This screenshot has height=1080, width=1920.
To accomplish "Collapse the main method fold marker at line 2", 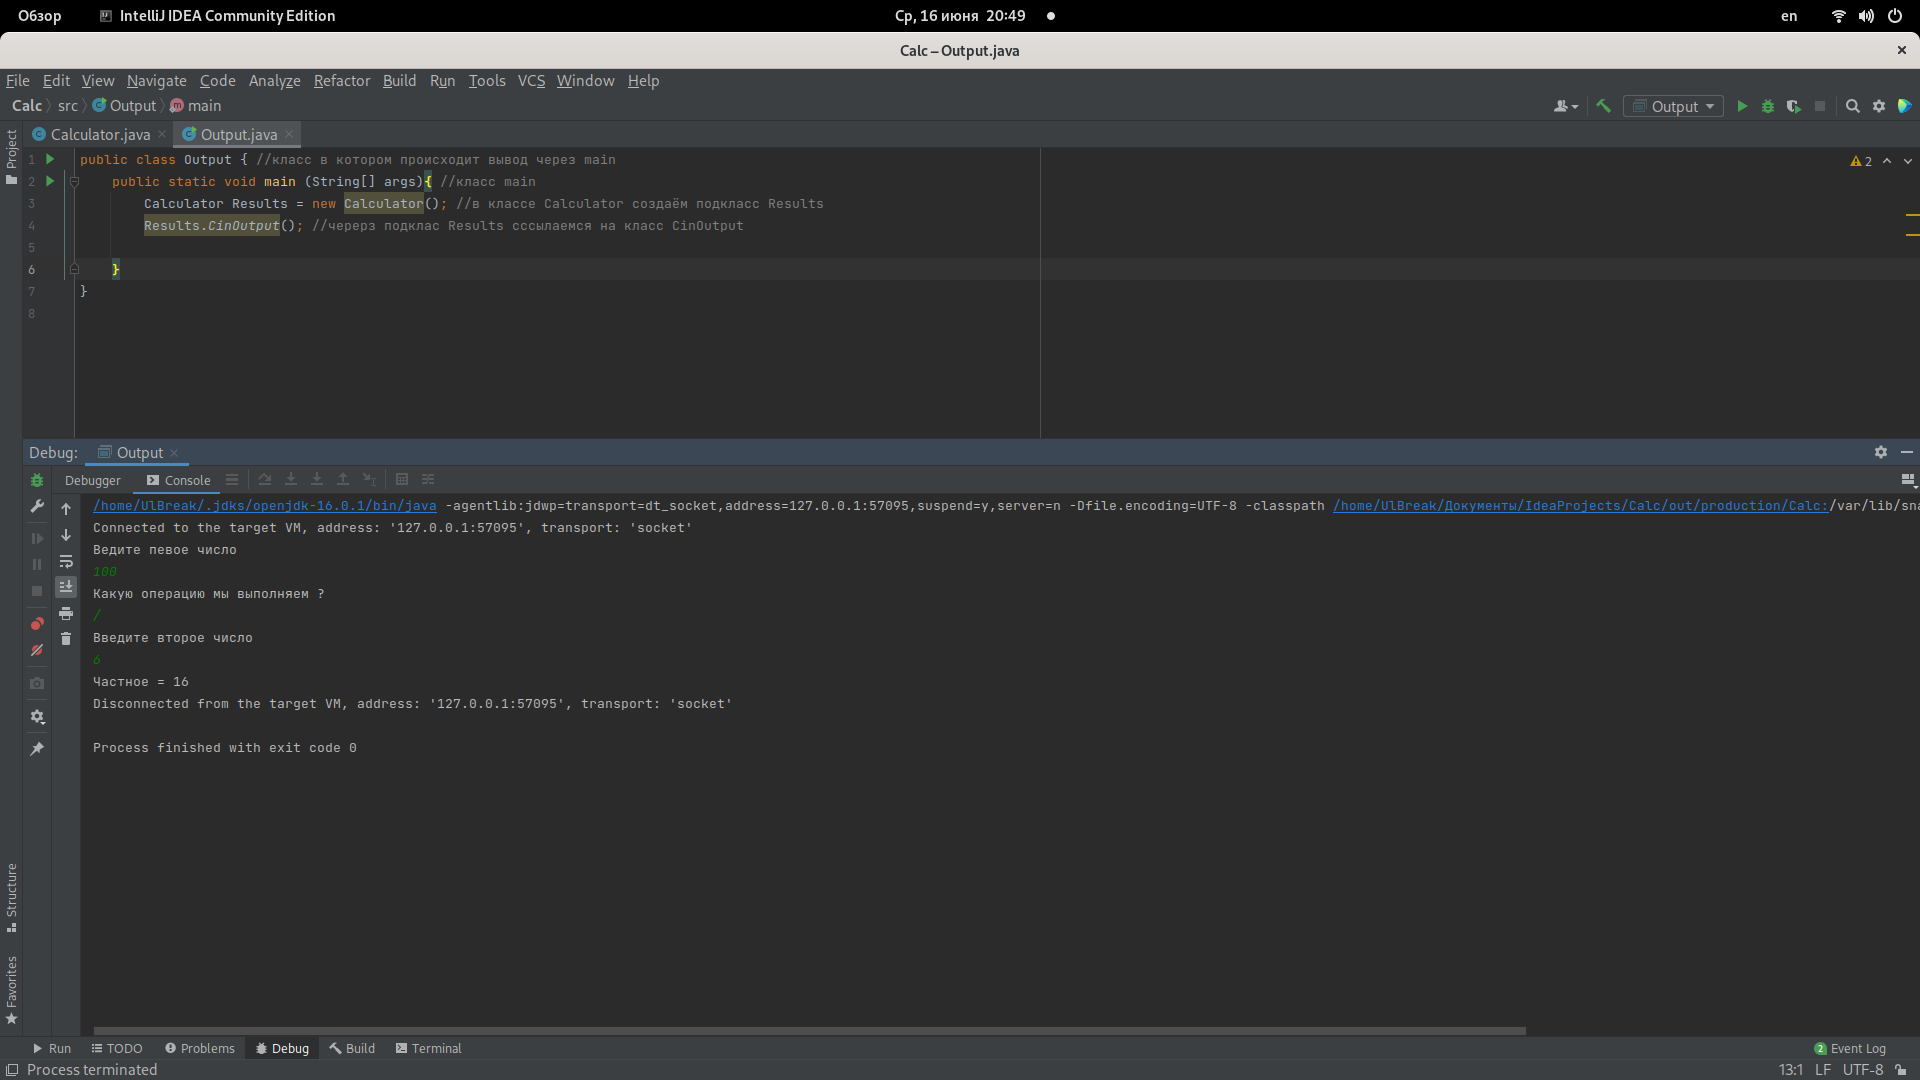I will tap(74, 182).
